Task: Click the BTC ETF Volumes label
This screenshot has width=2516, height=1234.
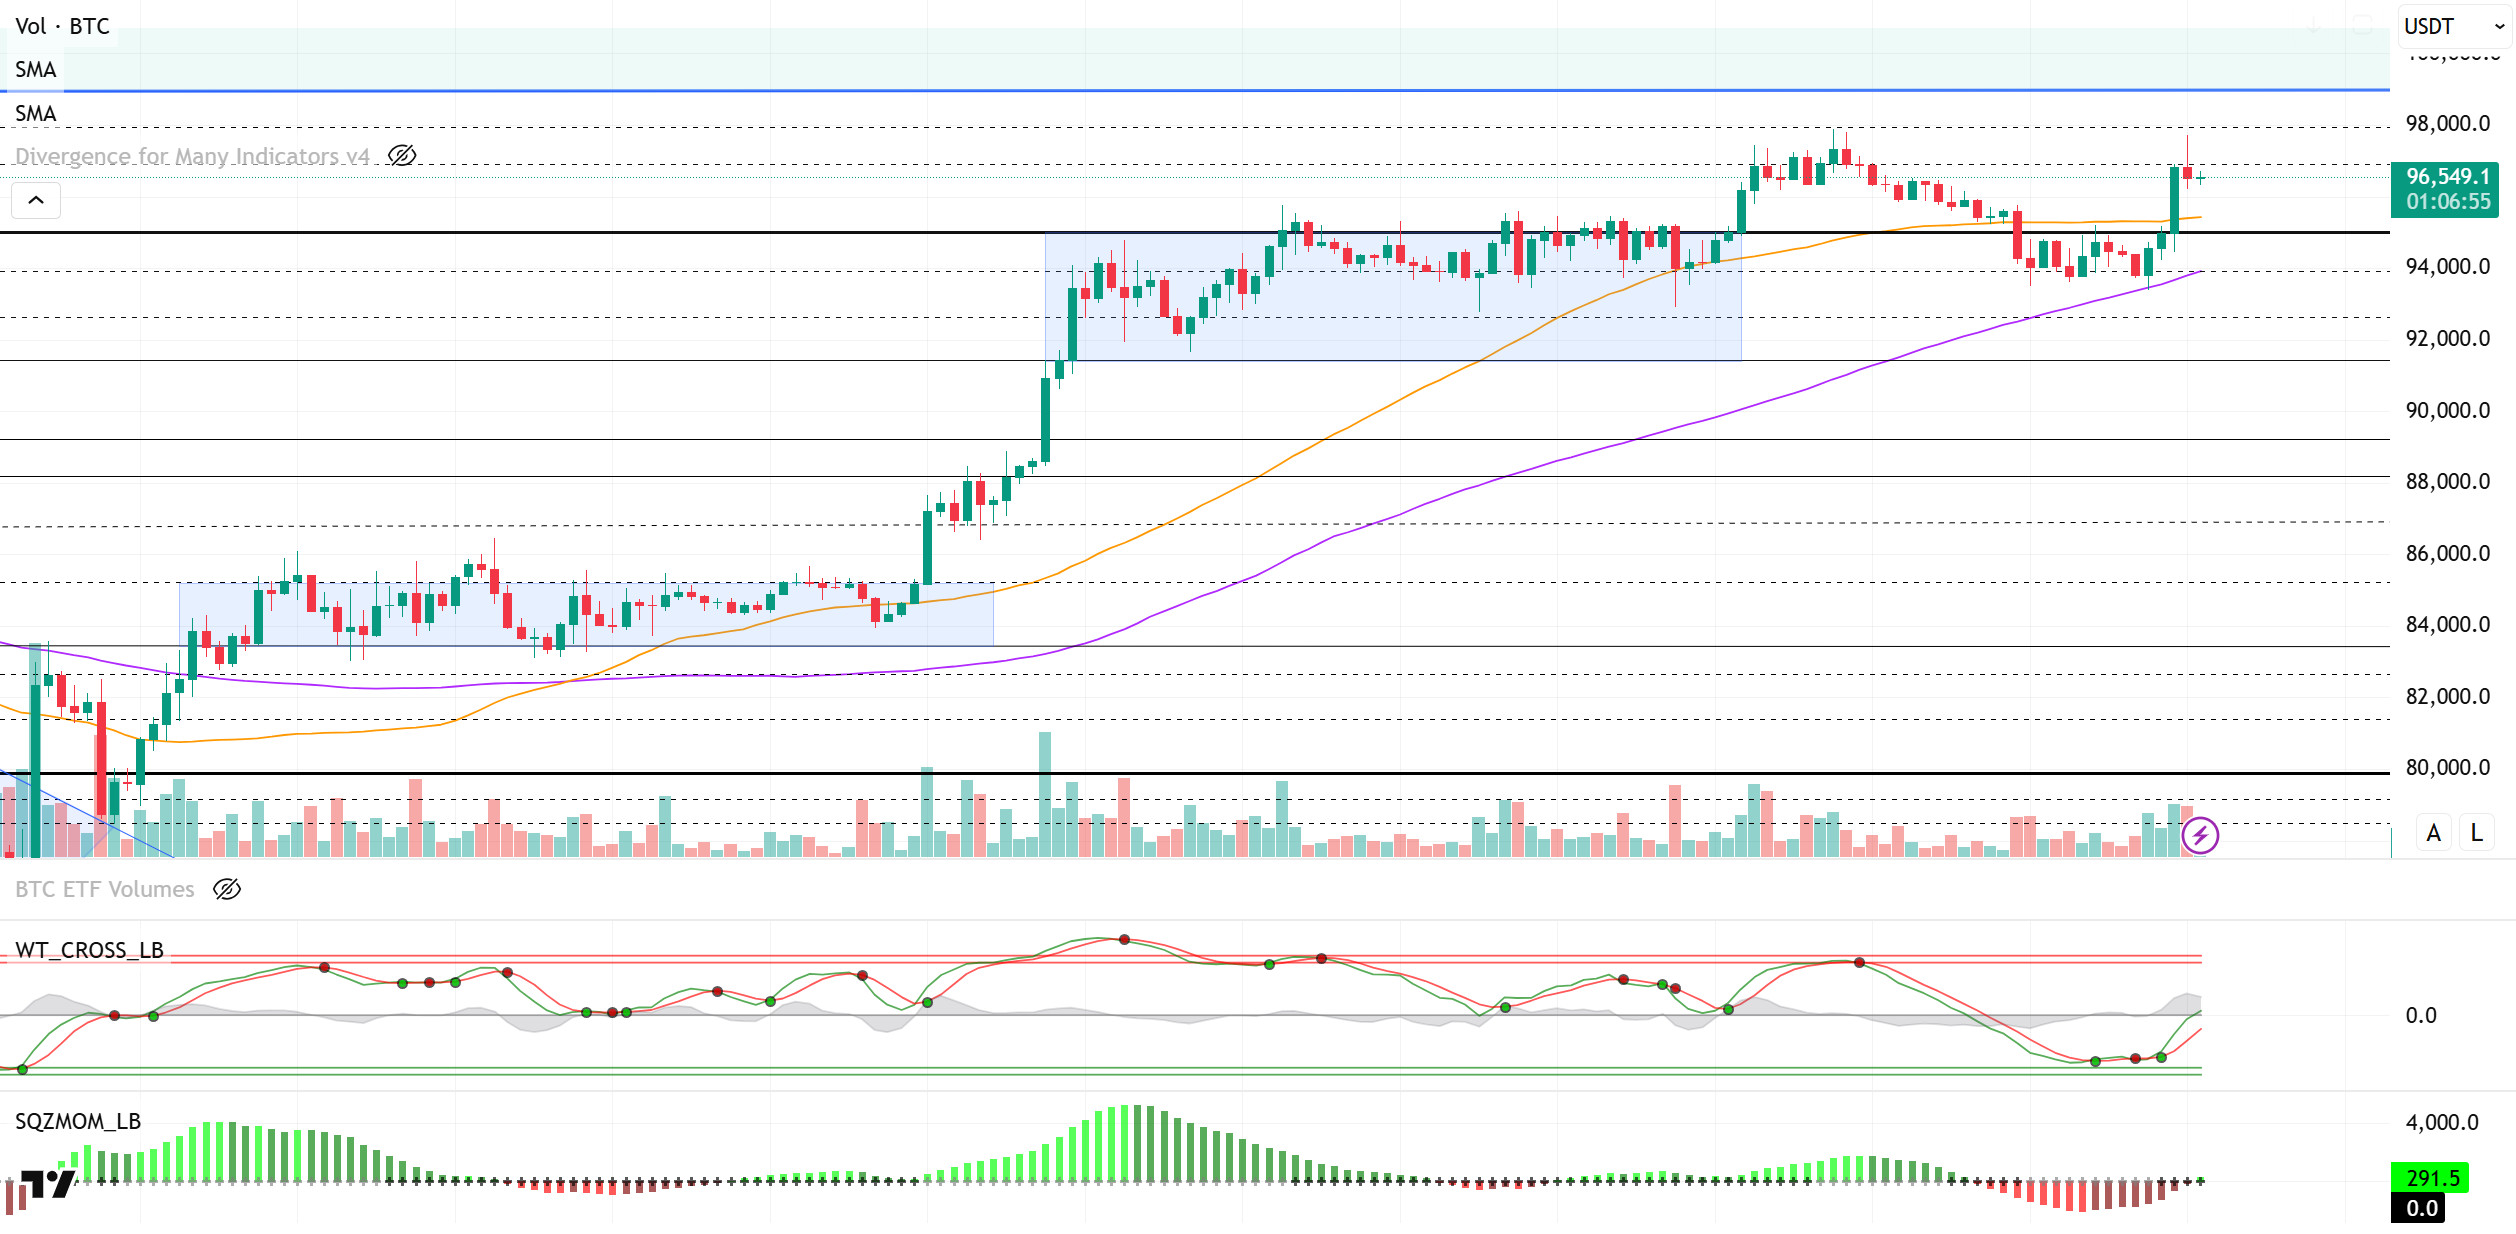Action: [x=105, y=889]
